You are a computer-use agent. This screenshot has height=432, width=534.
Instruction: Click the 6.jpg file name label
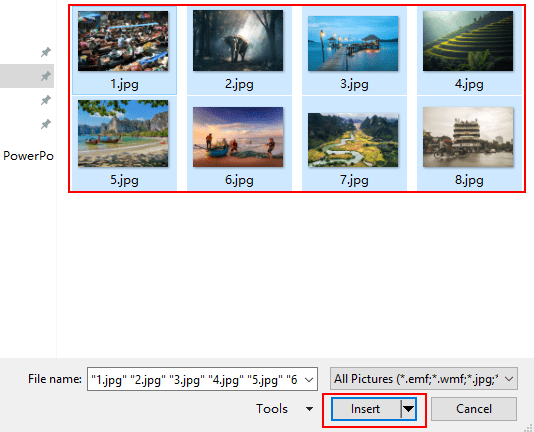239,180
